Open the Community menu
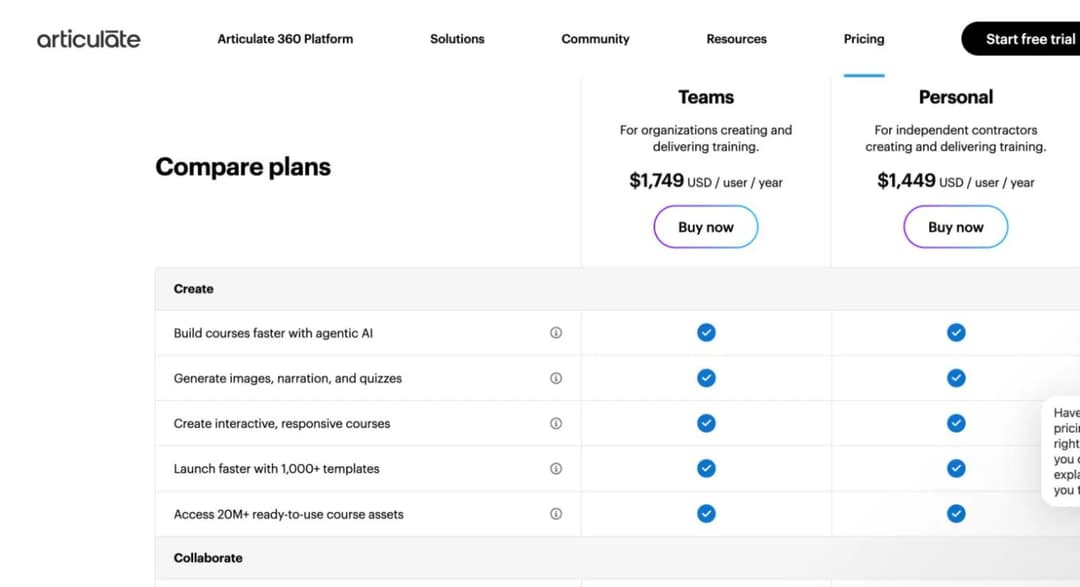The width and height of the screenshot is (1080, 587). coord(595,39)
